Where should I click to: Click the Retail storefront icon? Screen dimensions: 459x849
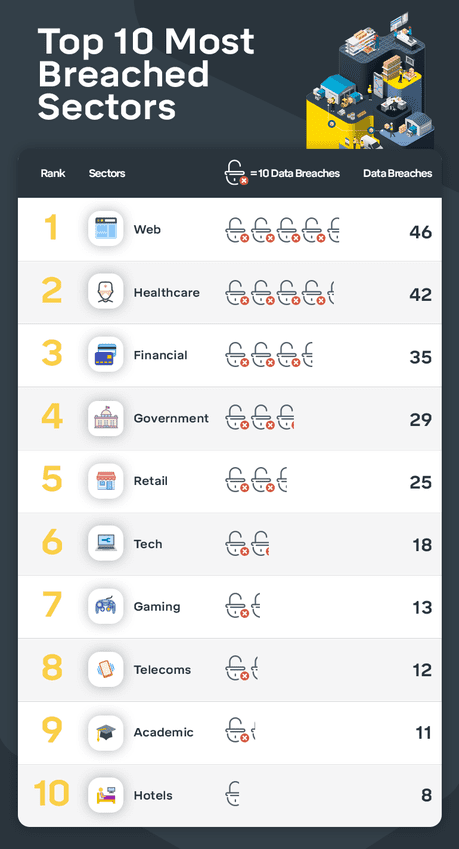[106, 480]
